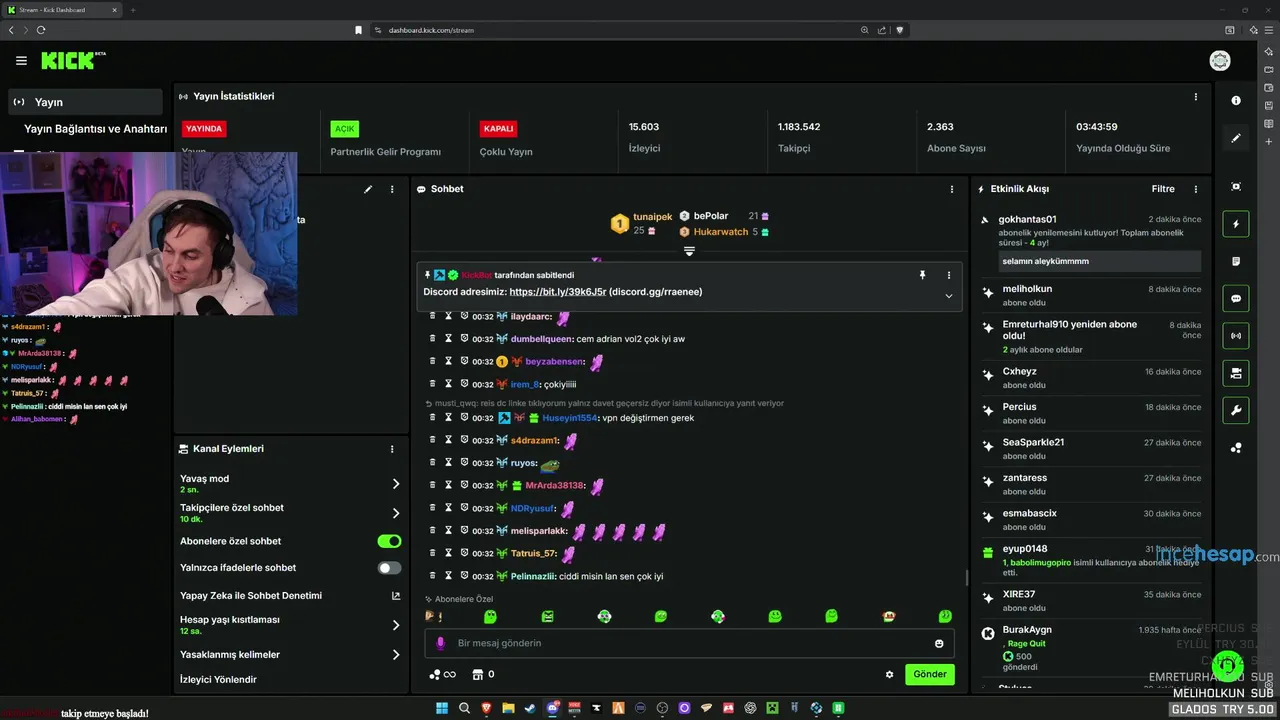This screenshot has width=1280, height=720.
Task: Collapse the pinned message with its chevron
Action: [949, 295]
